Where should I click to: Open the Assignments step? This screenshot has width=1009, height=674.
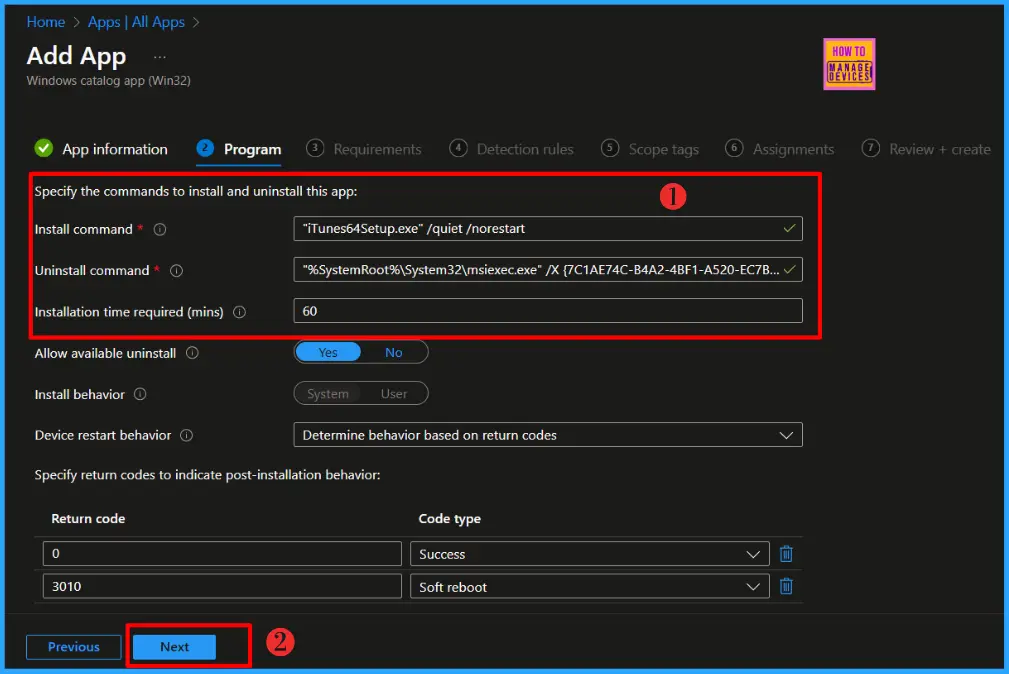(779, 149)
